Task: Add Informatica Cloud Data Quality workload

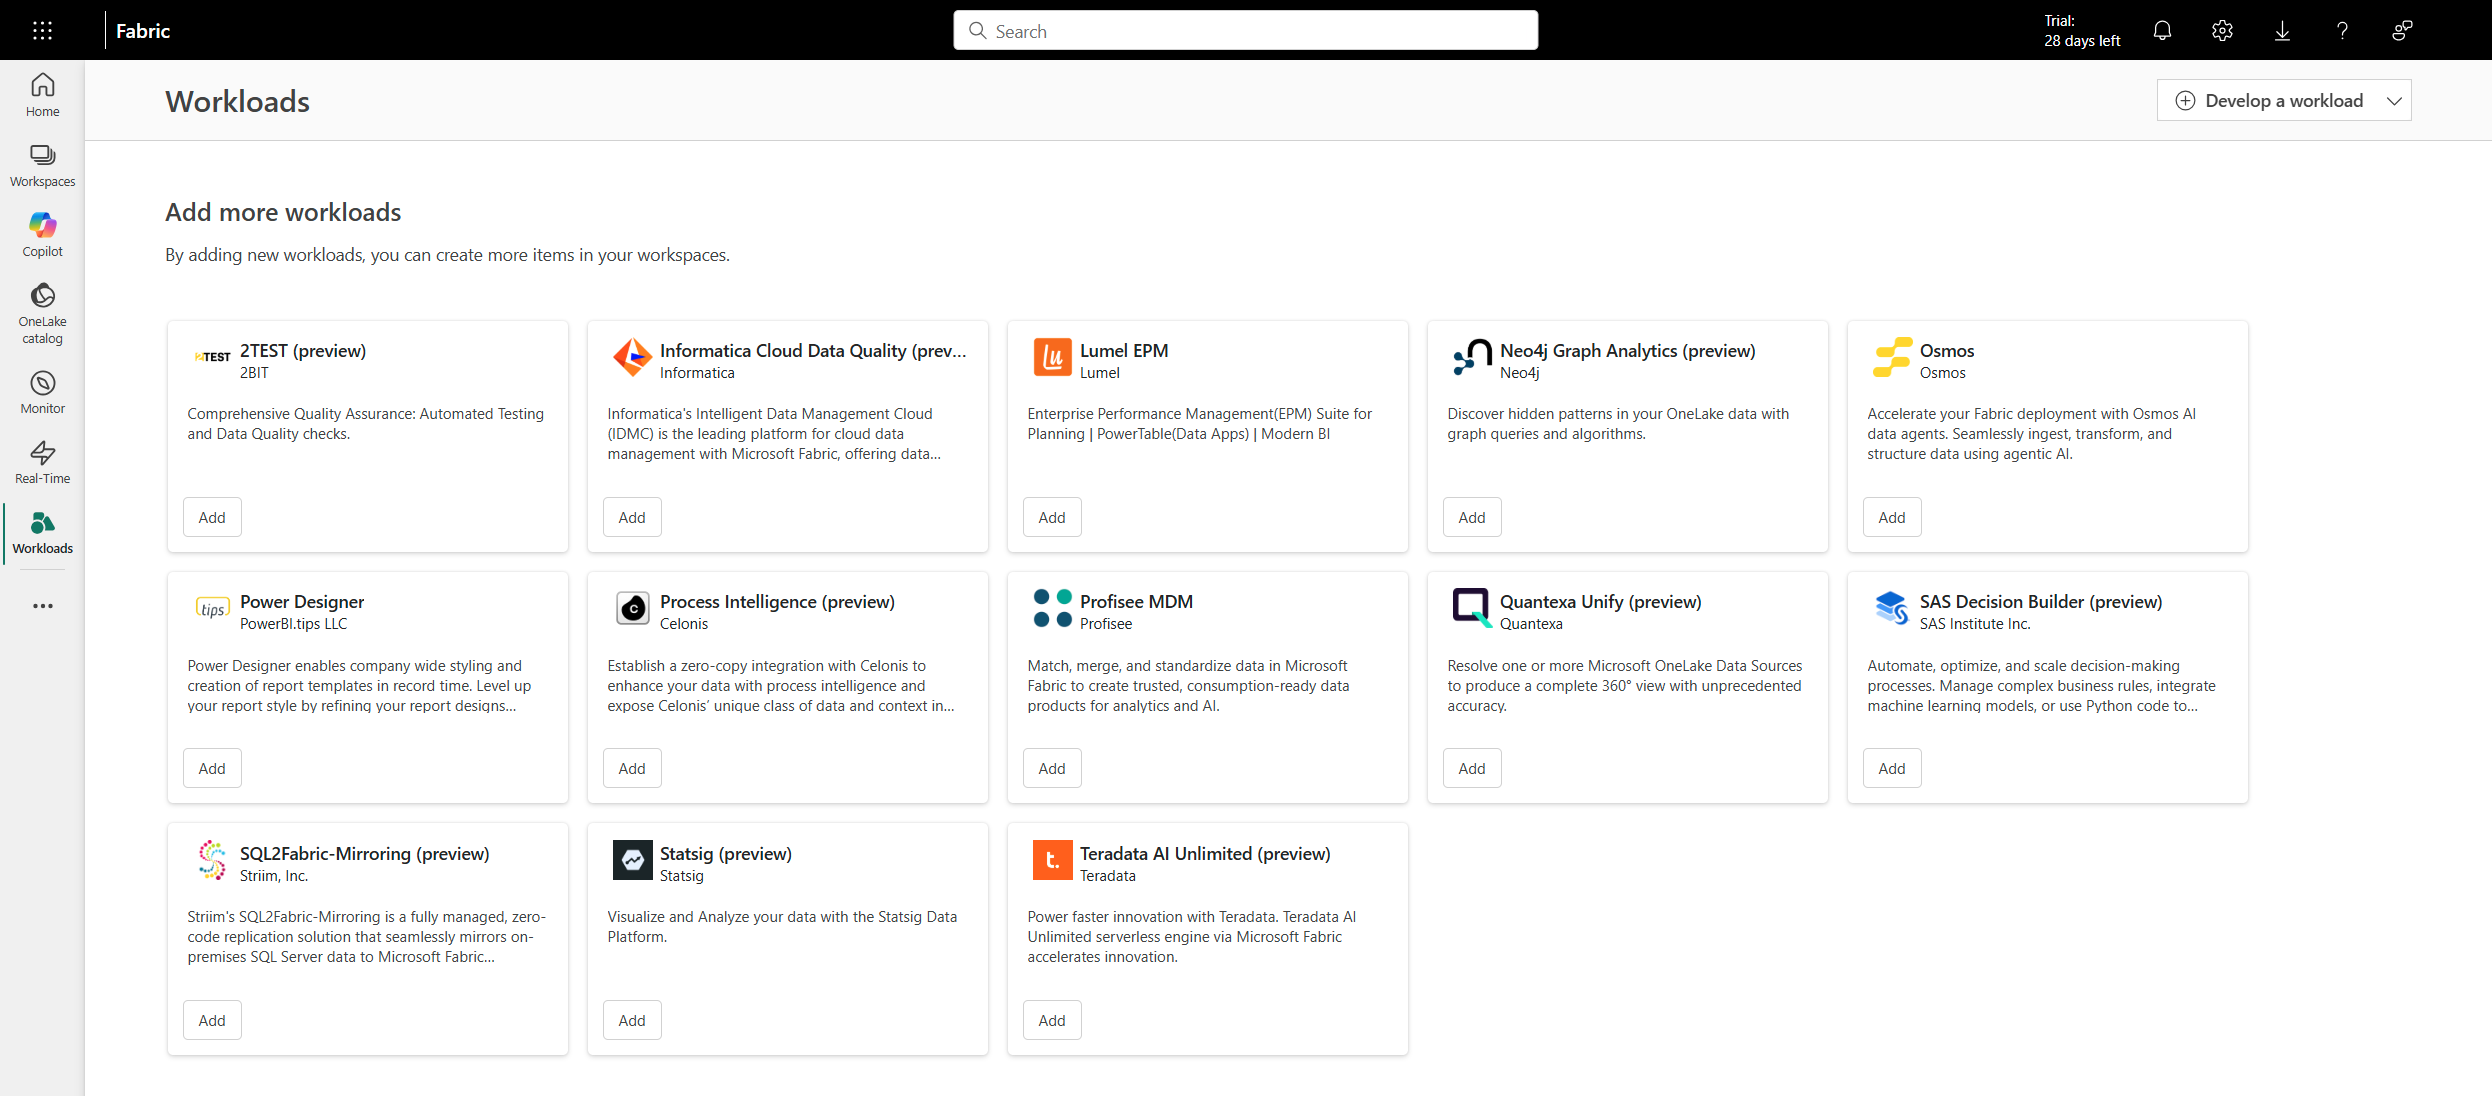Action: [632, 517]
